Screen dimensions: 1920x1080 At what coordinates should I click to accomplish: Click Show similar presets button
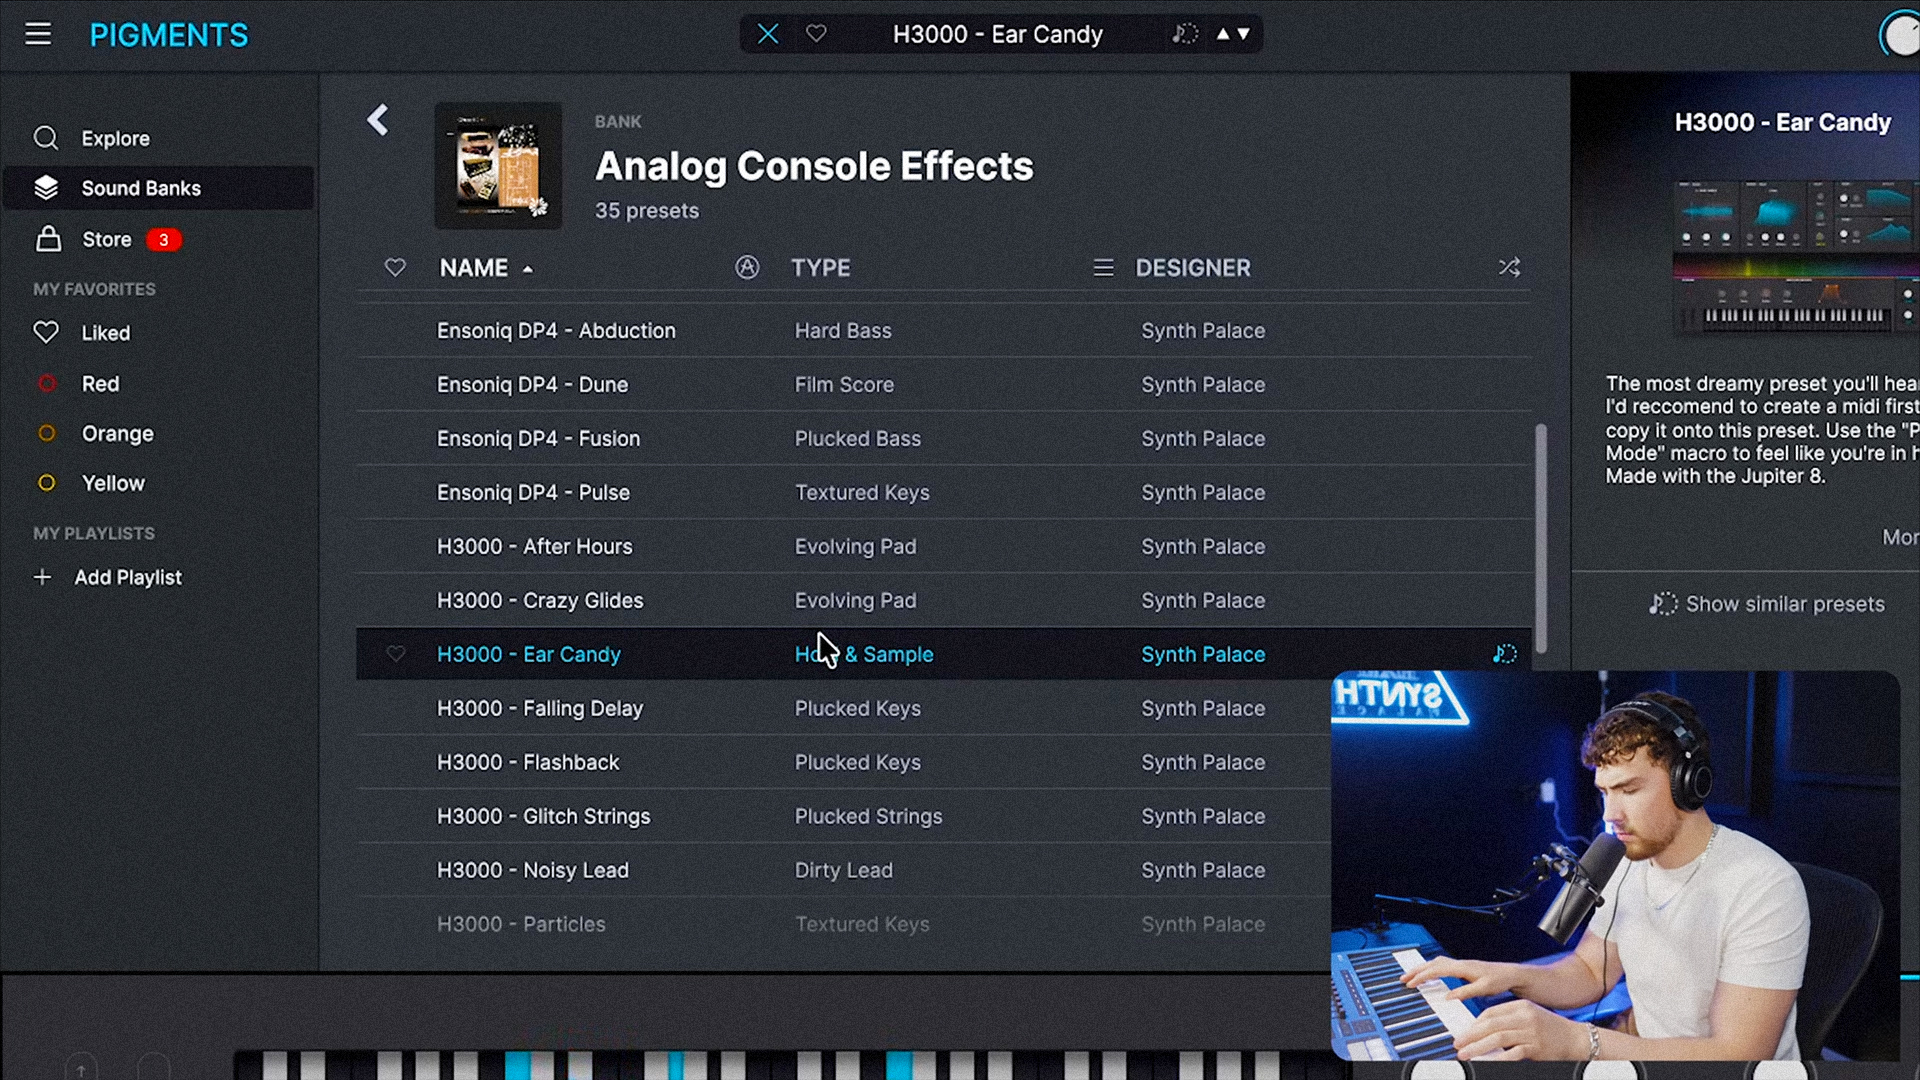click(1767, 604)
